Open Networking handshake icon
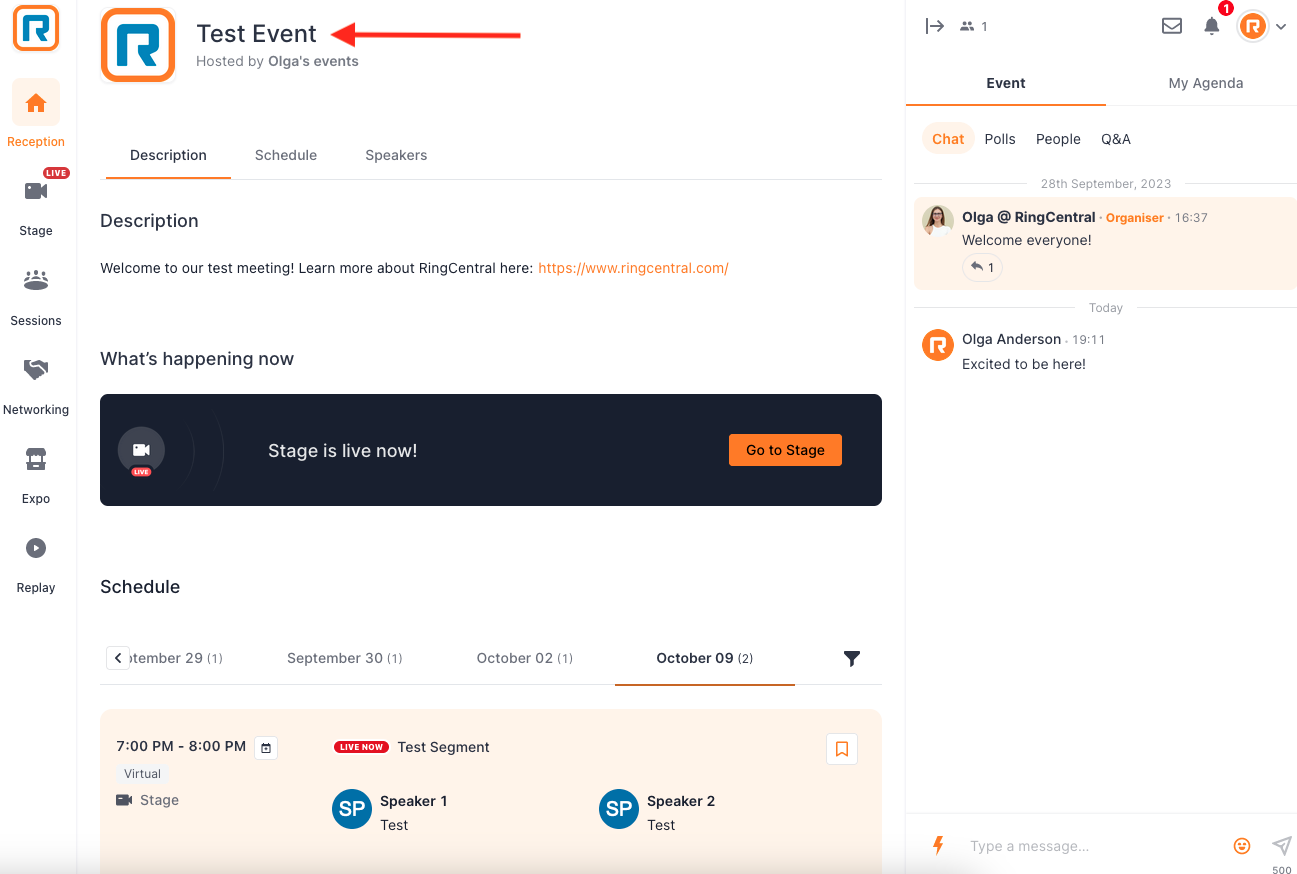 (36, 370)
